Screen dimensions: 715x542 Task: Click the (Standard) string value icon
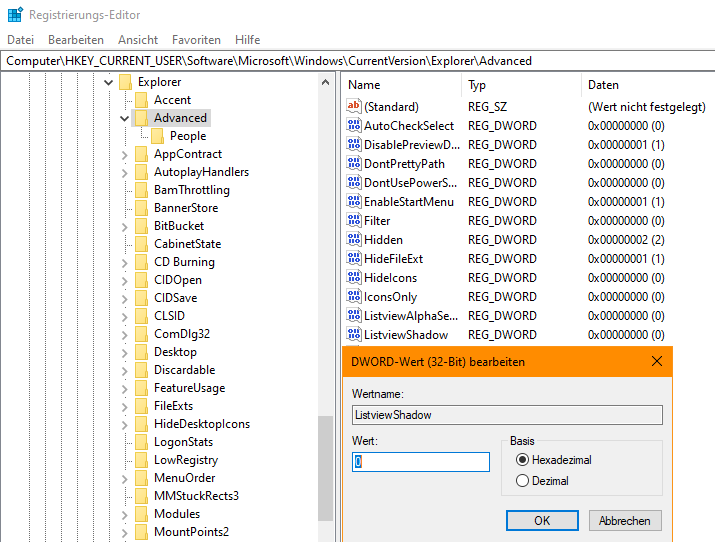click(354, 106)
